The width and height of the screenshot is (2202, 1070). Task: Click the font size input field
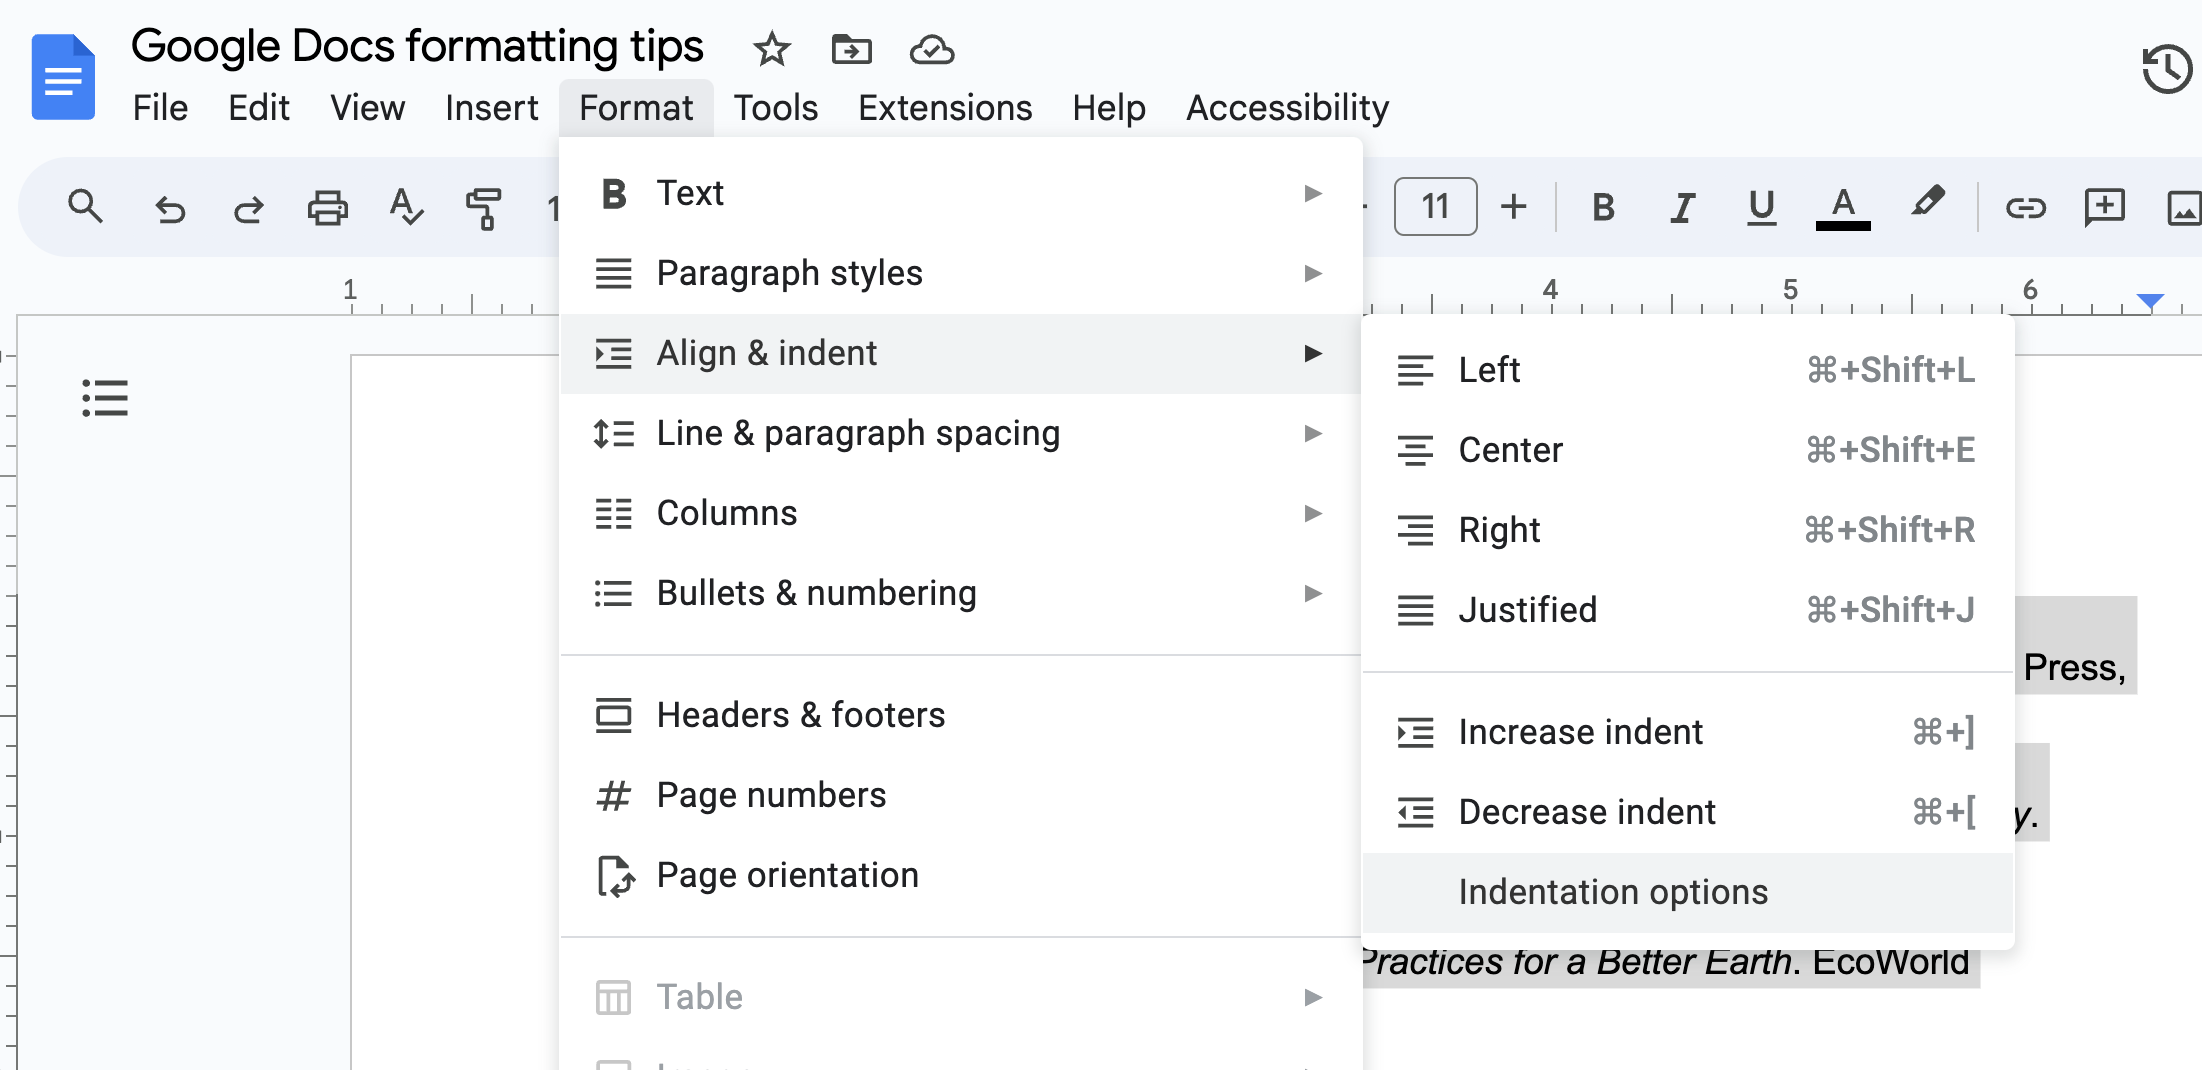1435,207
